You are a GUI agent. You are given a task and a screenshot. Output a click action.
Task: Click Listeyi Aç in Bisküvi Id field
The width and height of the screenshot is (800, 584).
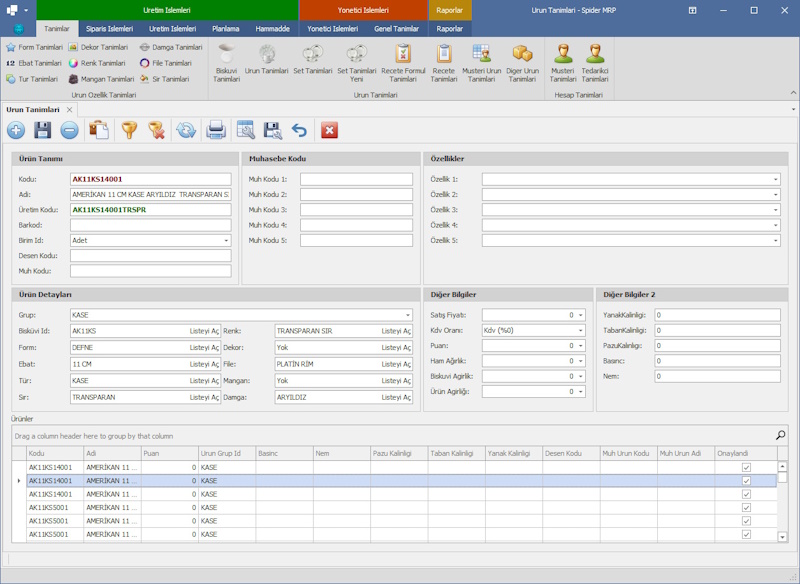pyautogui.click(x=204, y=331)
